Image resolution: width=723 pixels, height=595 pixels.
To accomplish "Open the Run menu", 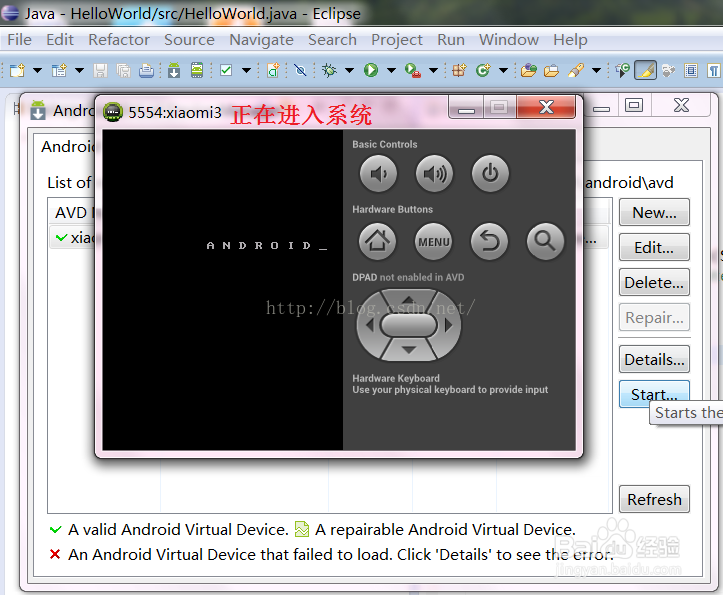I will (x=451, y=40).
